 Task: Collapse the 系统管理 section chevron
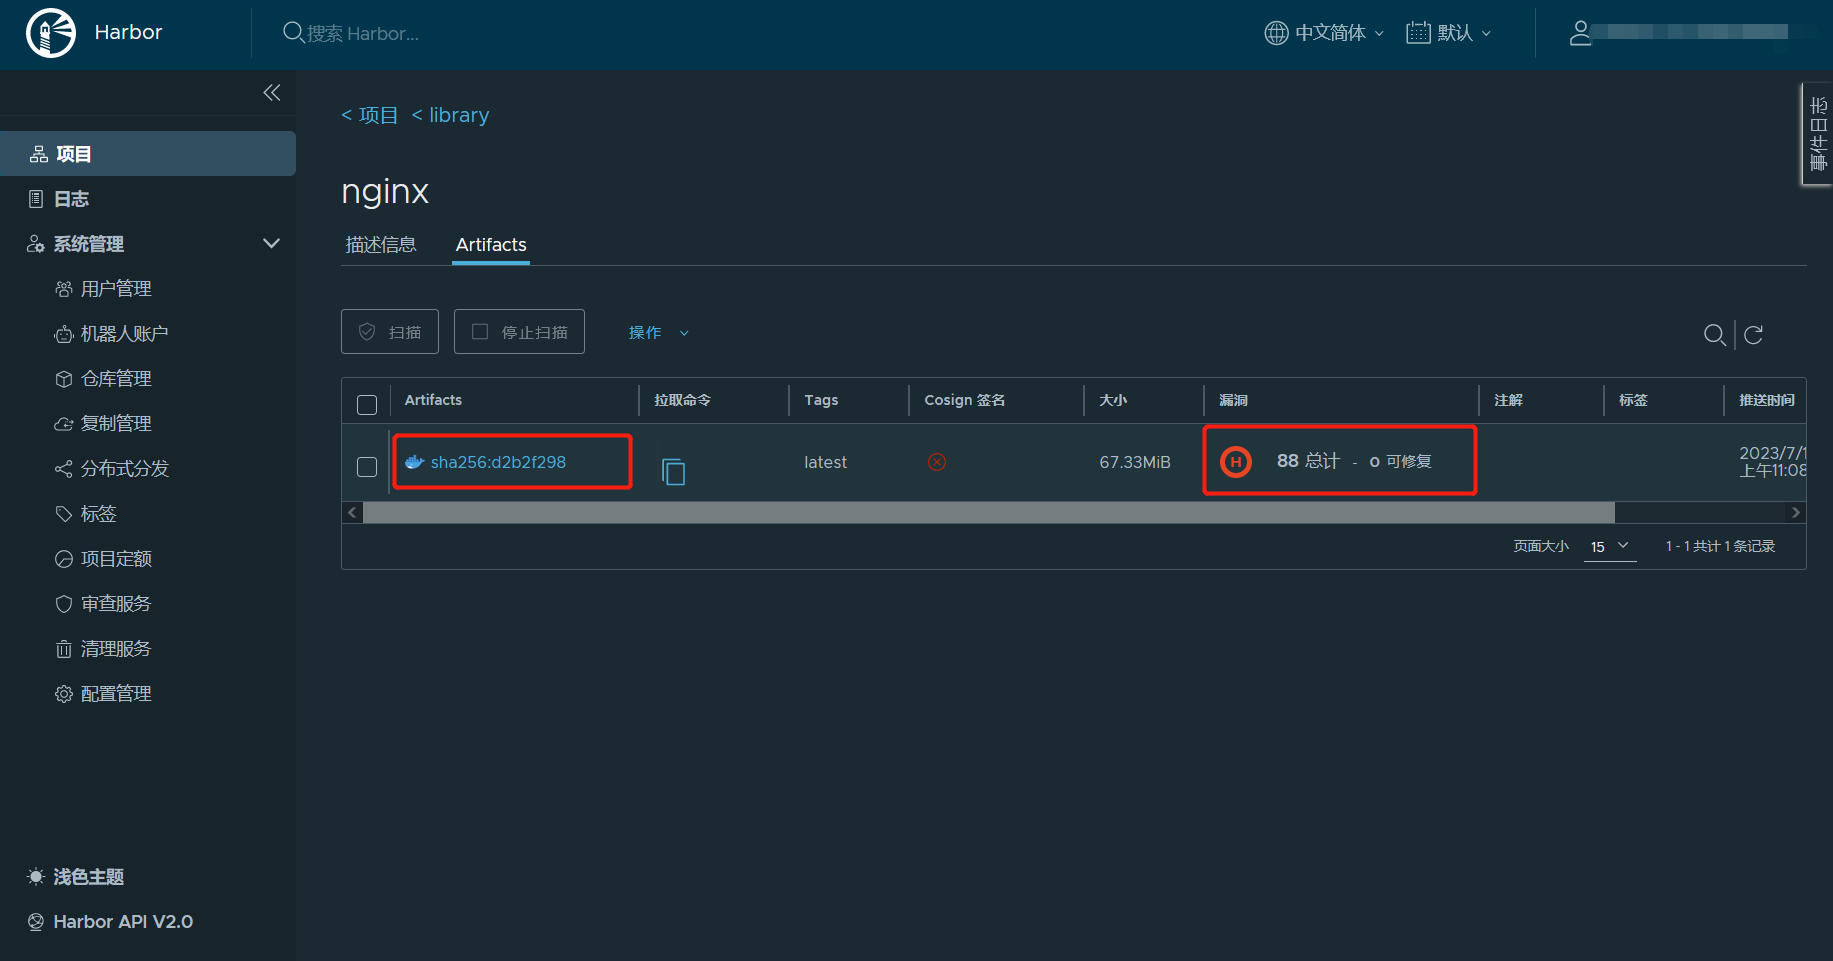[271, 243]
